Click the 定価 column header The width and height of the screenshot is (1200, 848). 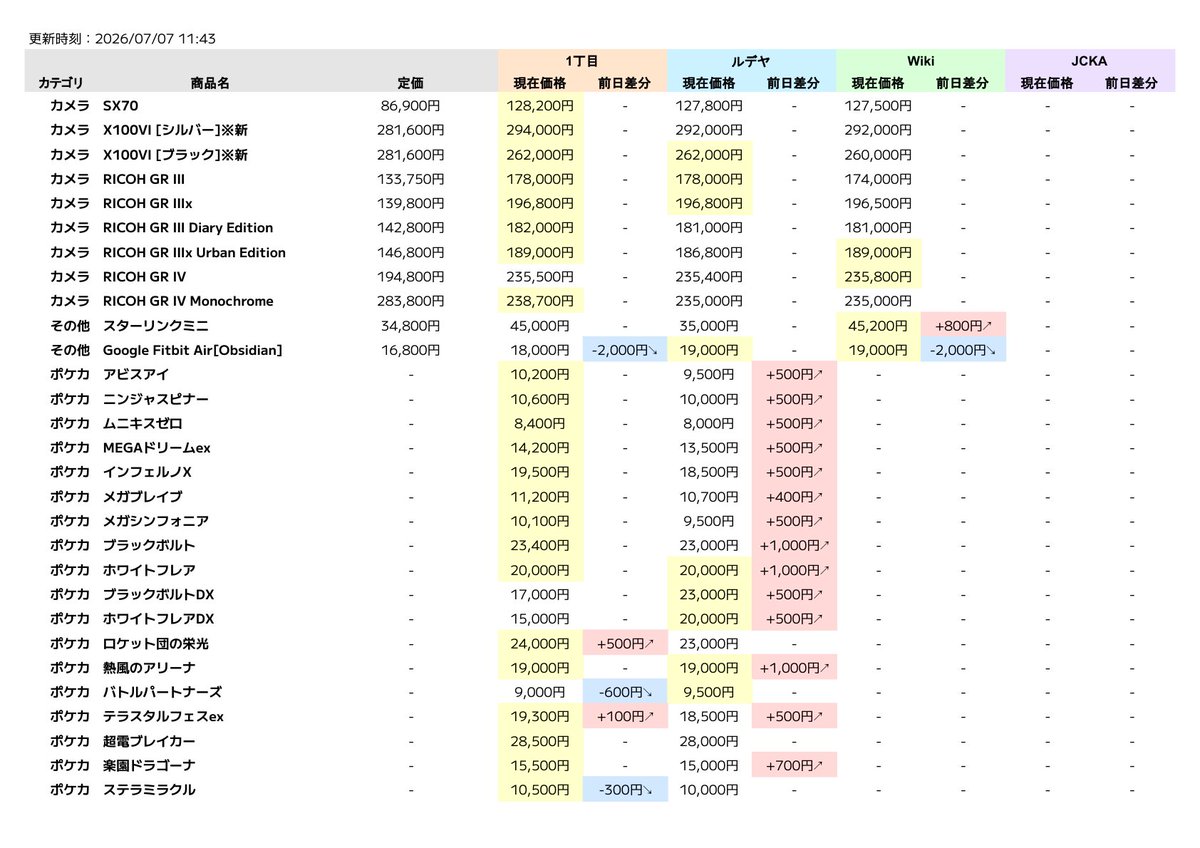click(410, 84)
